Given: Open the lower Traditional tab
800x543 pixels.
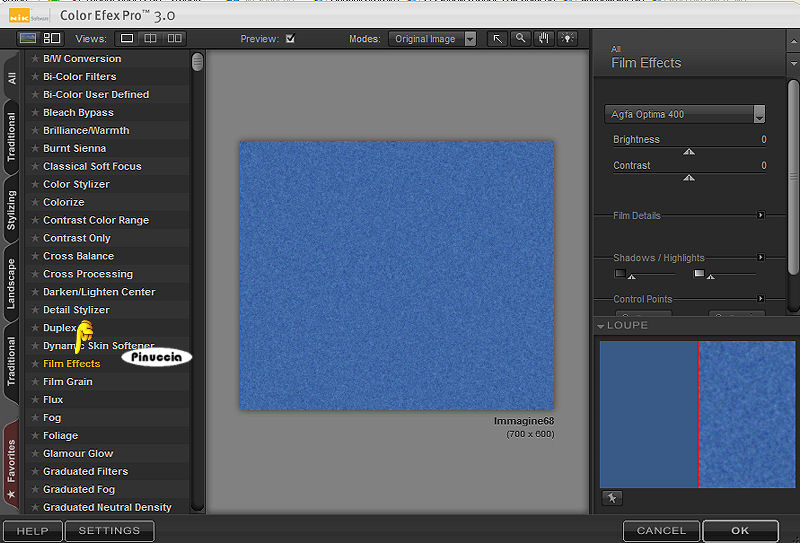Looking at the screenshot, I should tap(11, 361).
